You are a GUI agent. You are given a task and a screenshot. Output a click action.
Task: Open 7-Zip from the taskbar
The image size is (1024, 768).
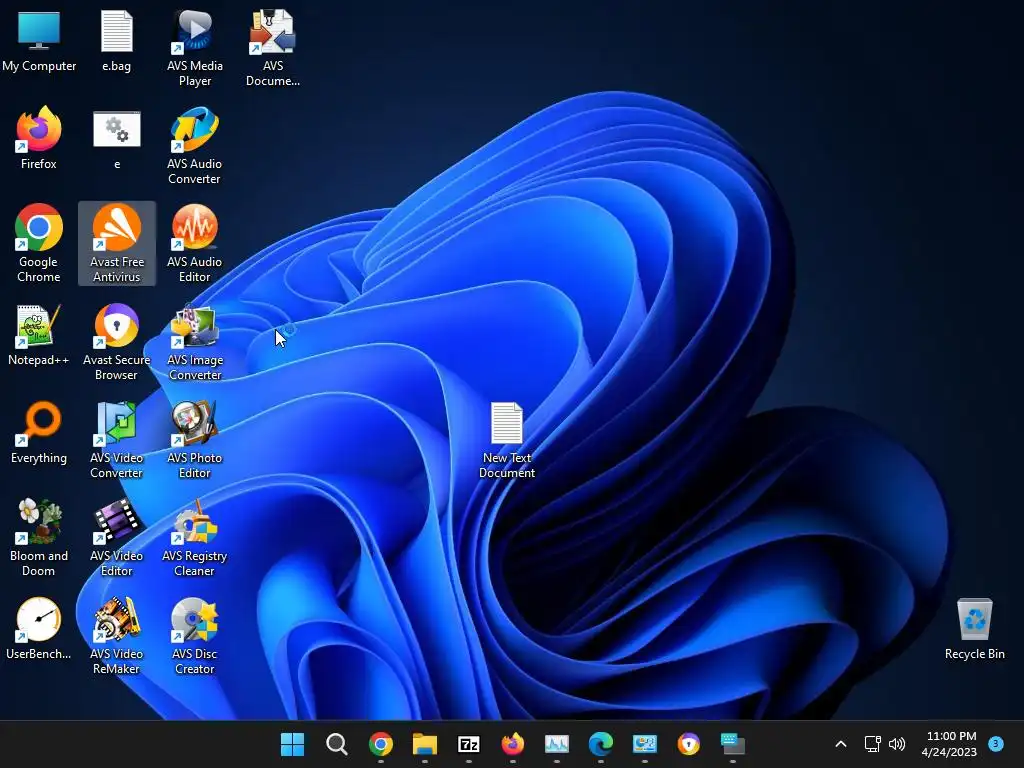[x=469, y=744]
